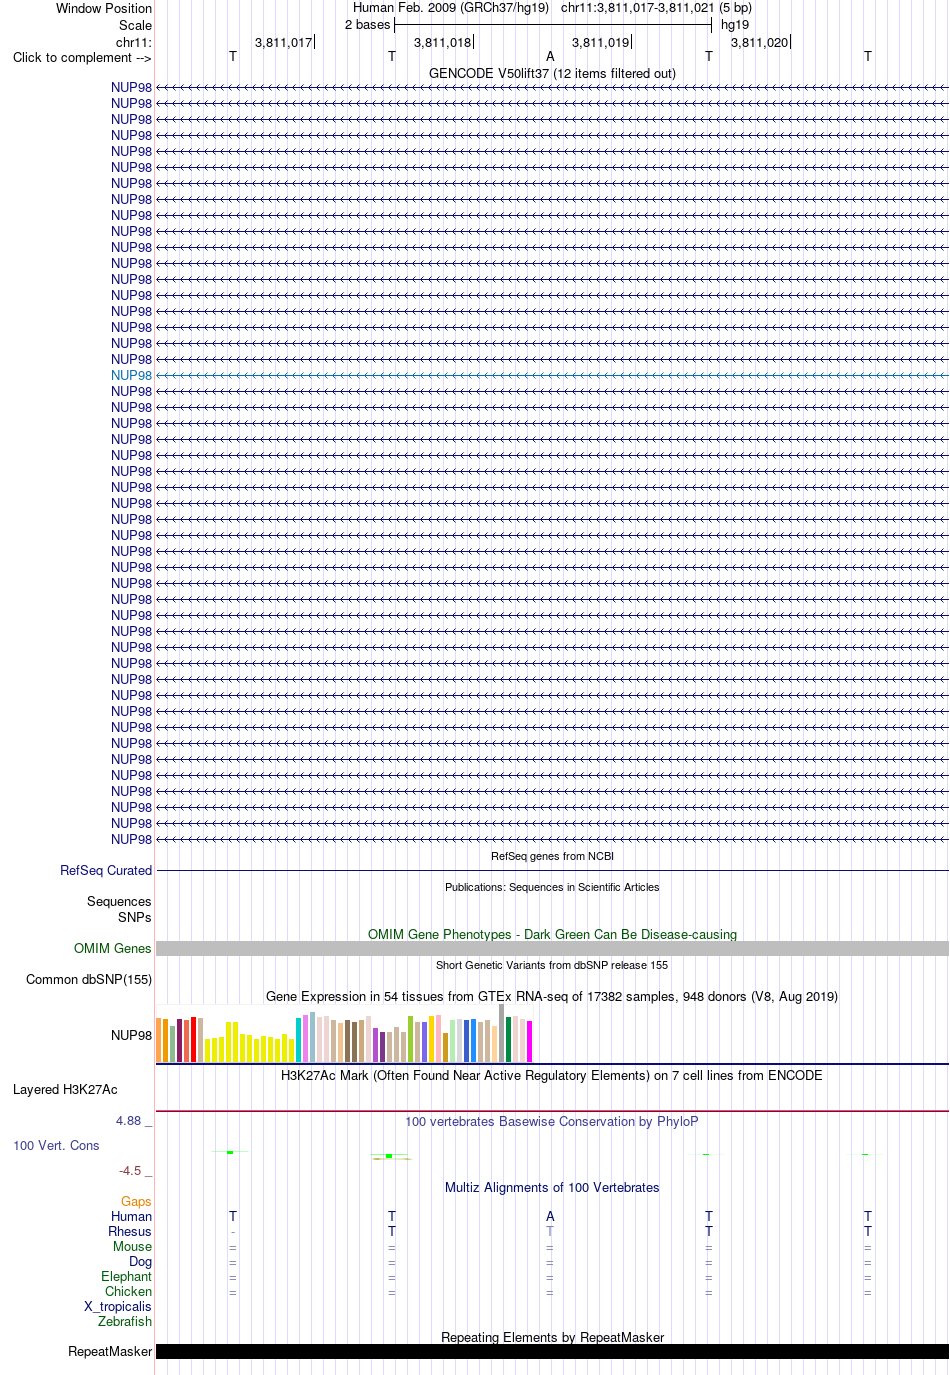Click the '2 bases' scale bar label
This screenshot has height=1375, width=950.
coord(367,24)
